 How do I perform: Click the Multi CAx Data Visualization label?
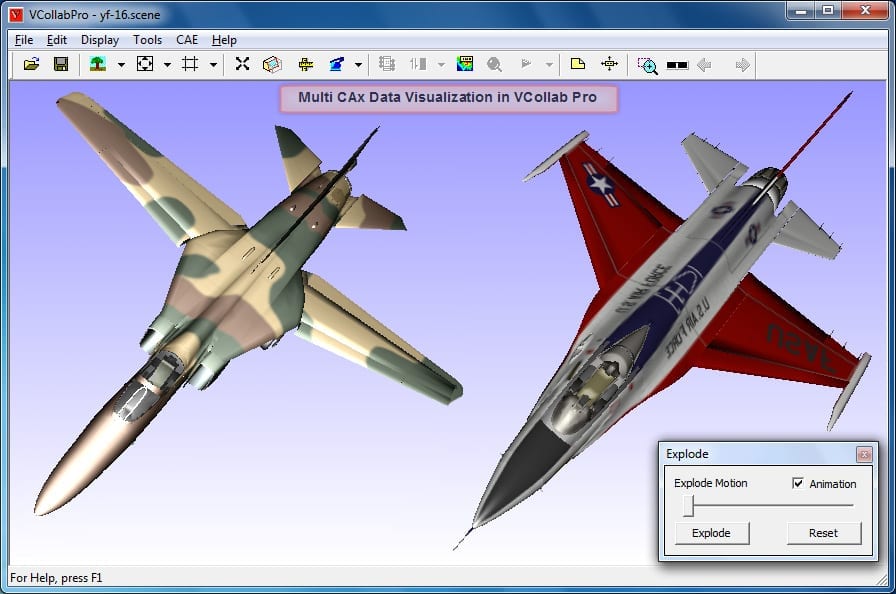point(447,98)
